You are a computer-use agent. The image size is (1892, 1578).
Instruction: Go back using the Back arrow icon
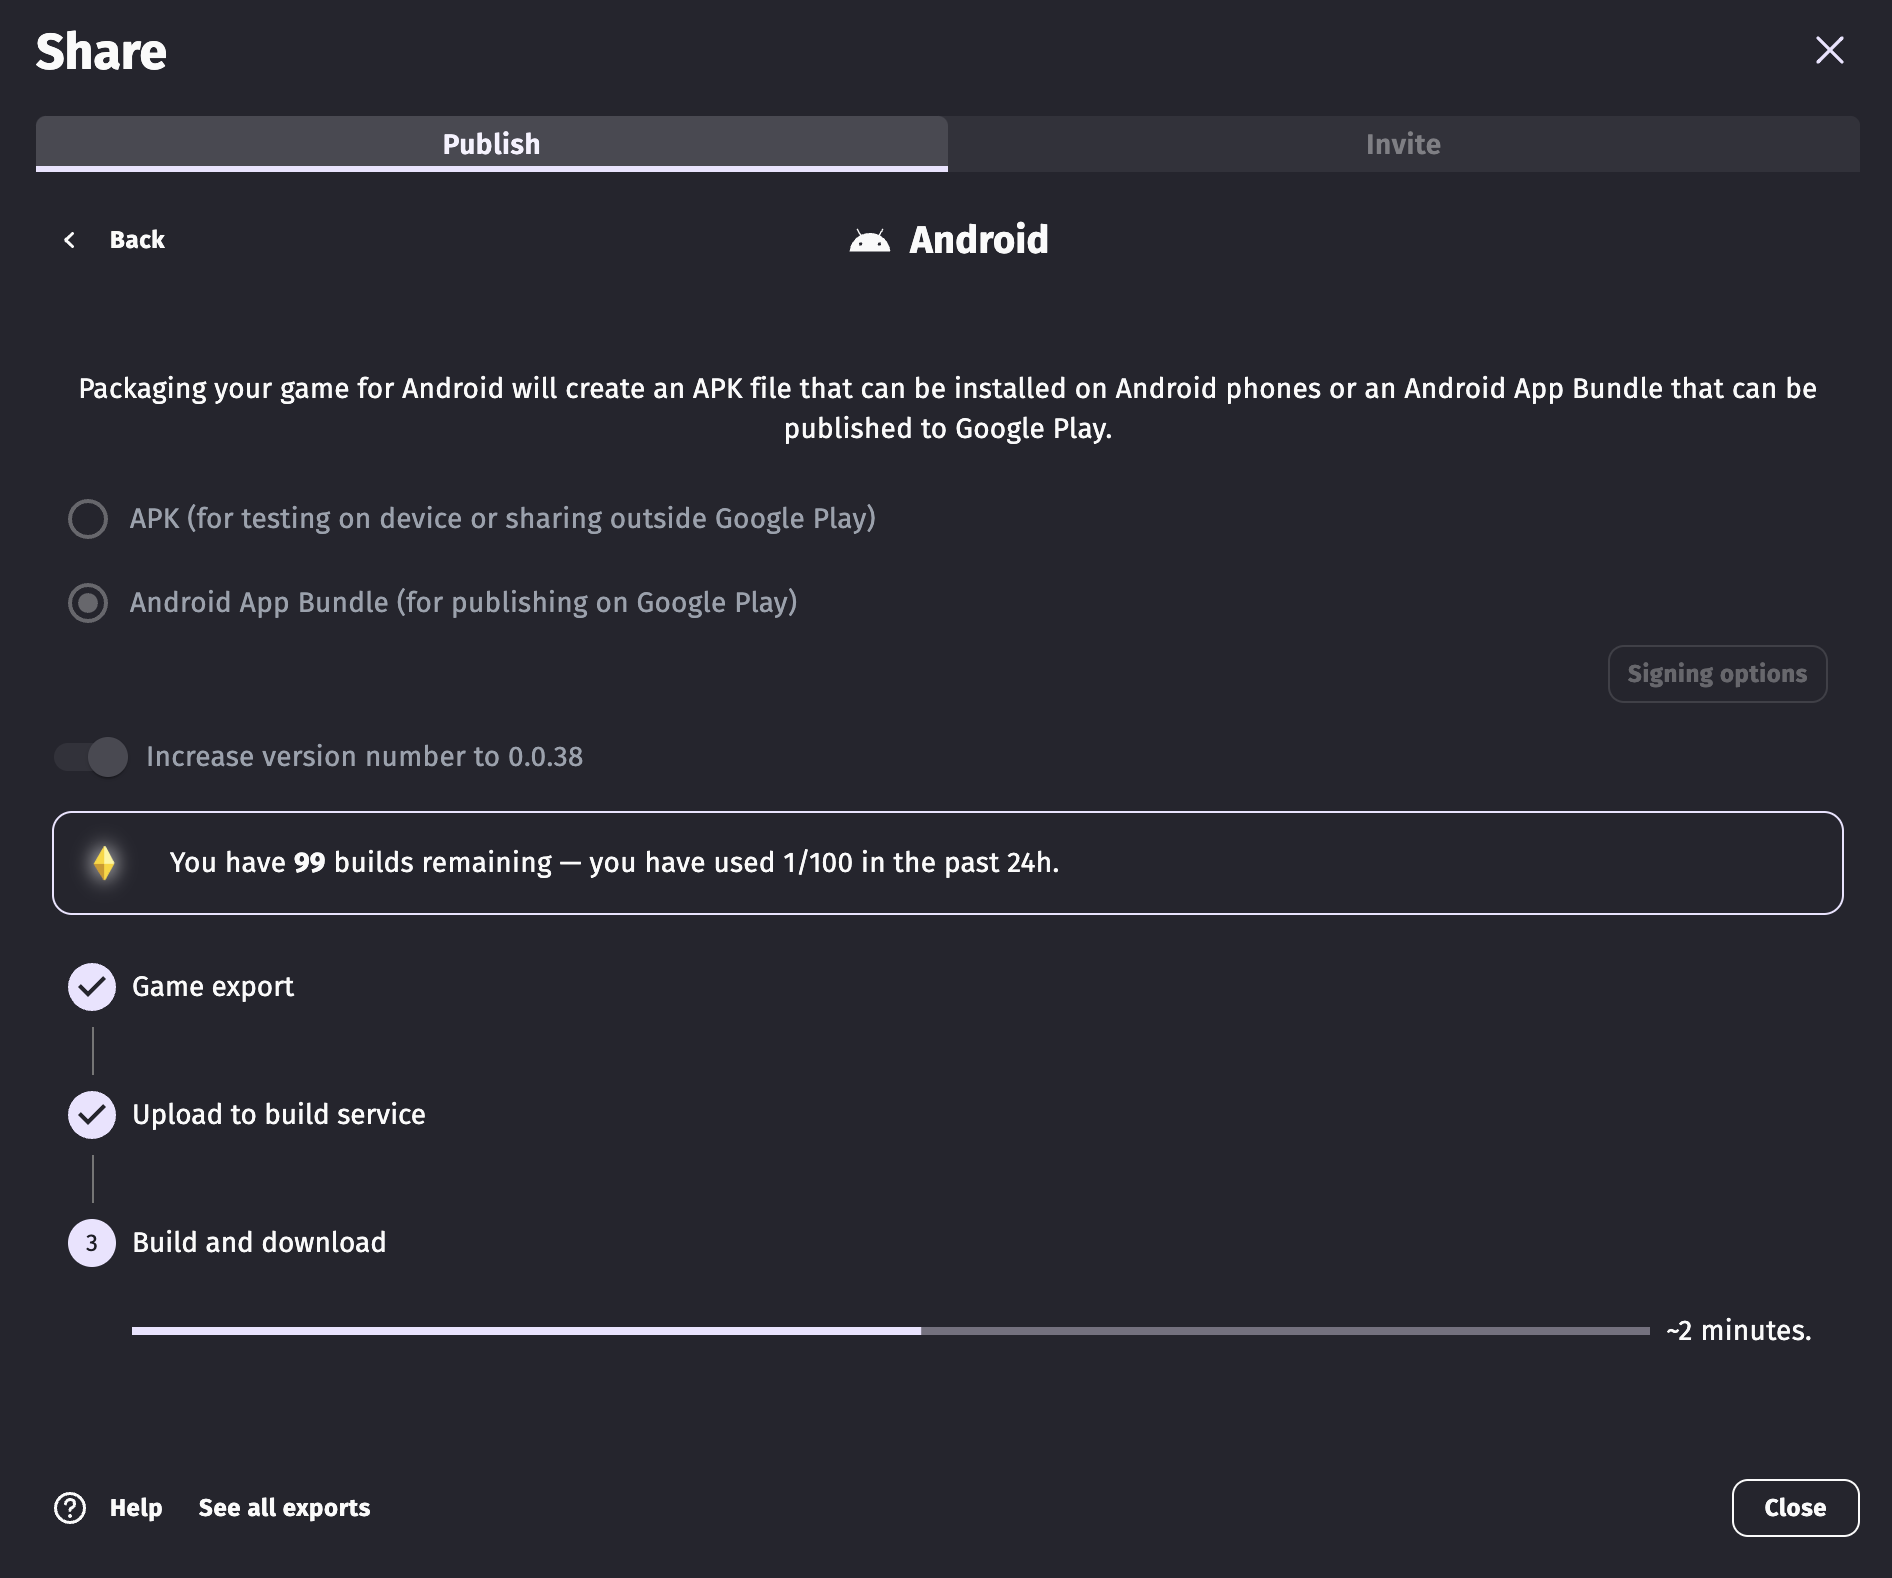tap(69, 240)
